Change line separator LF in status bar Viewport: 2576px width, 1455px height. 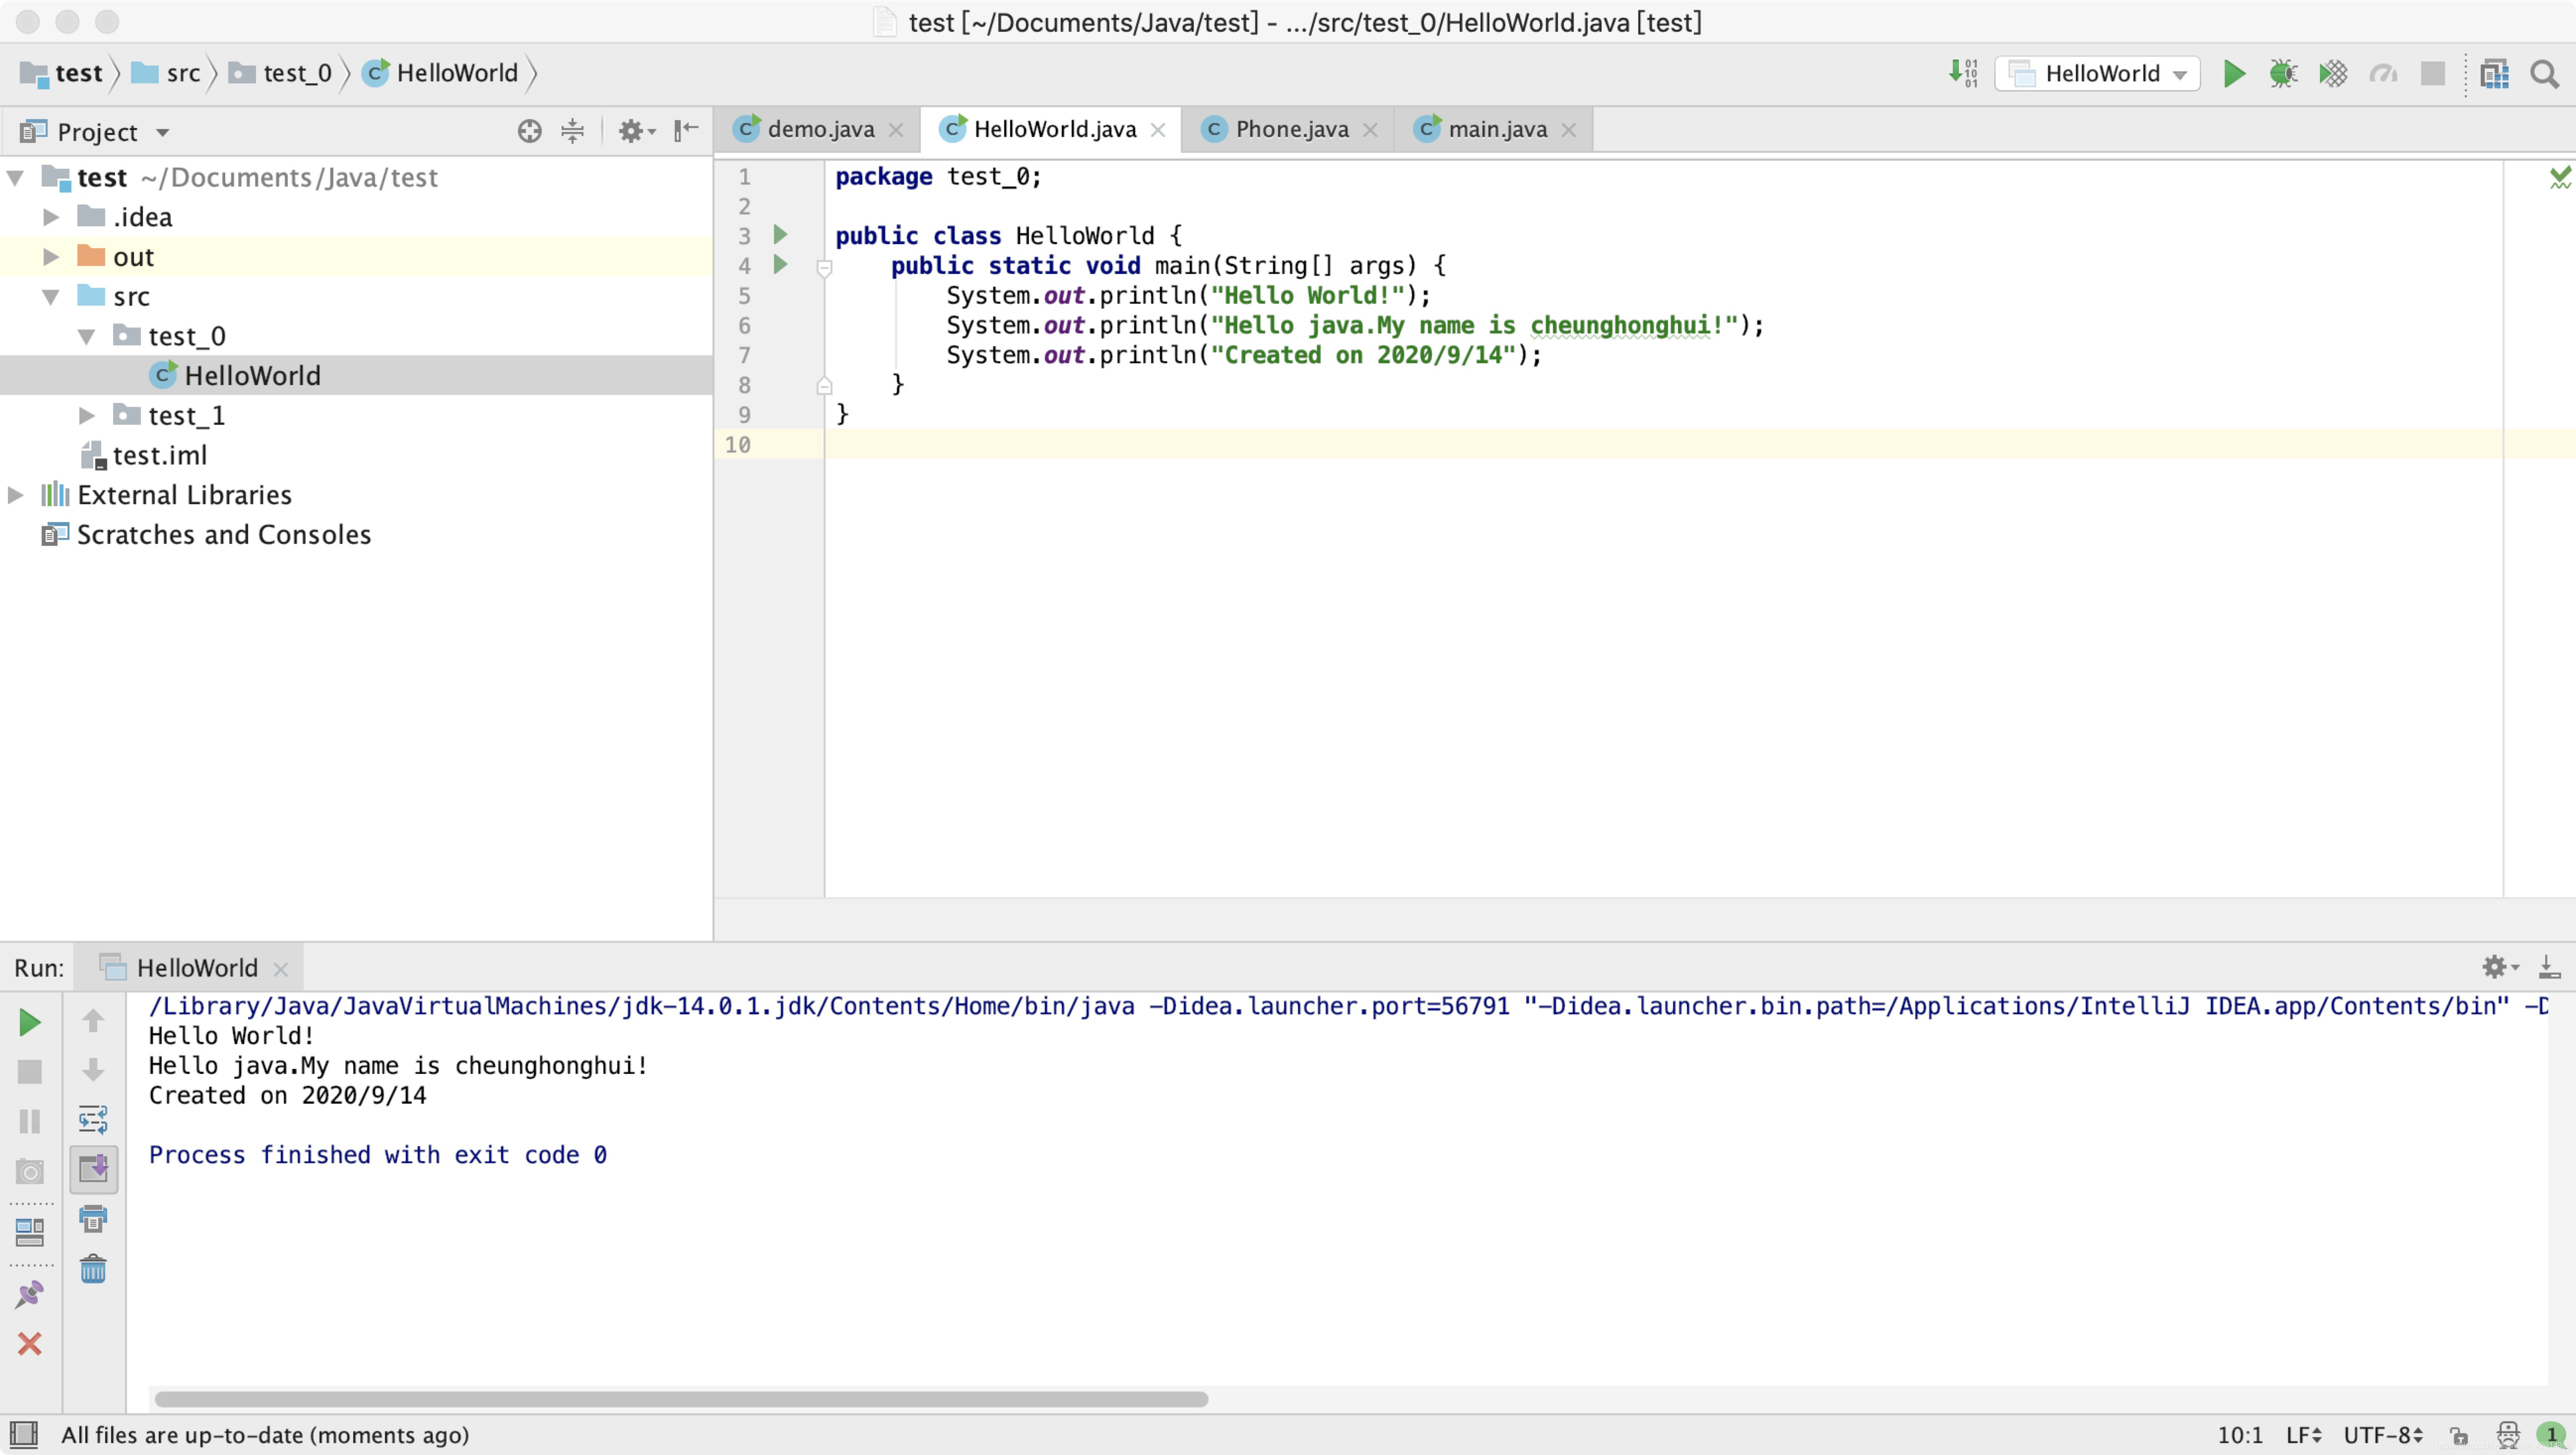coord(2304,1436)
